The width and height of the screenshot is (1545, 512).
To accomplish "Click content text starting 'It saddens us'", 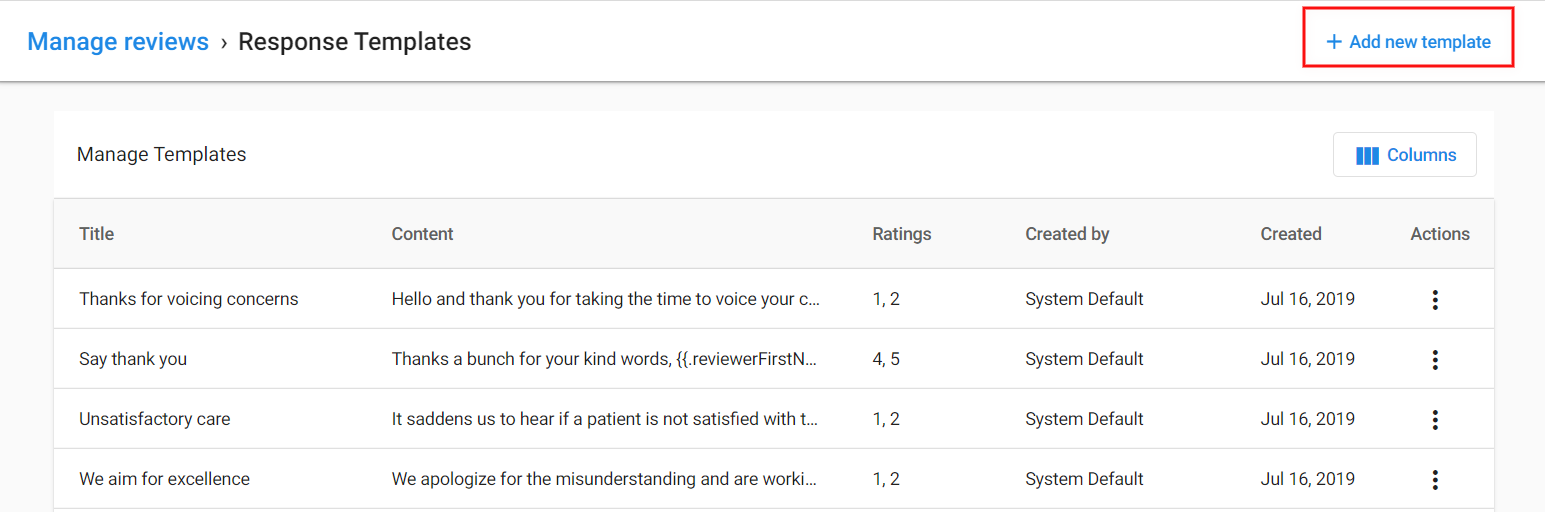I will pos(606,419).
